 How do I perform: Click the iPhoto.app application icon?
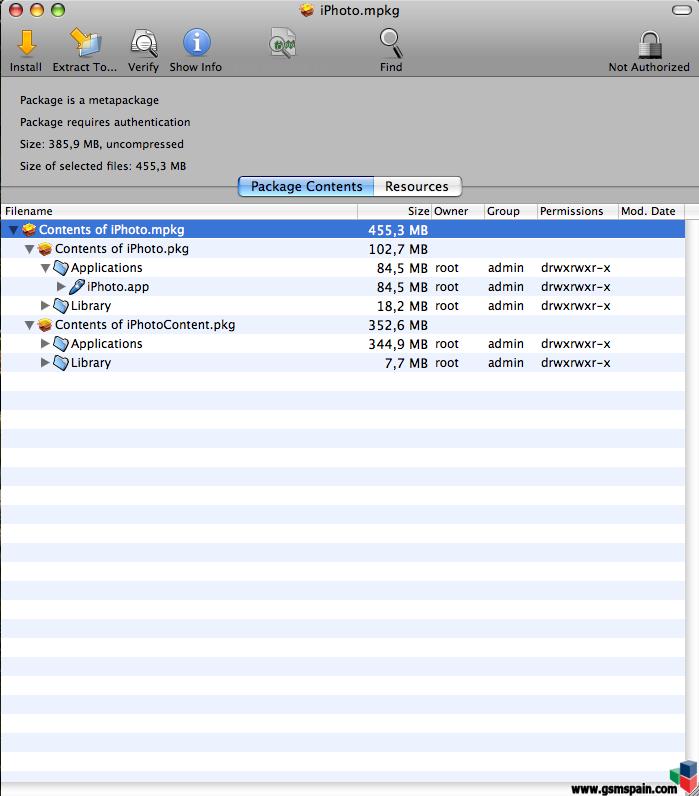[77, 287]
